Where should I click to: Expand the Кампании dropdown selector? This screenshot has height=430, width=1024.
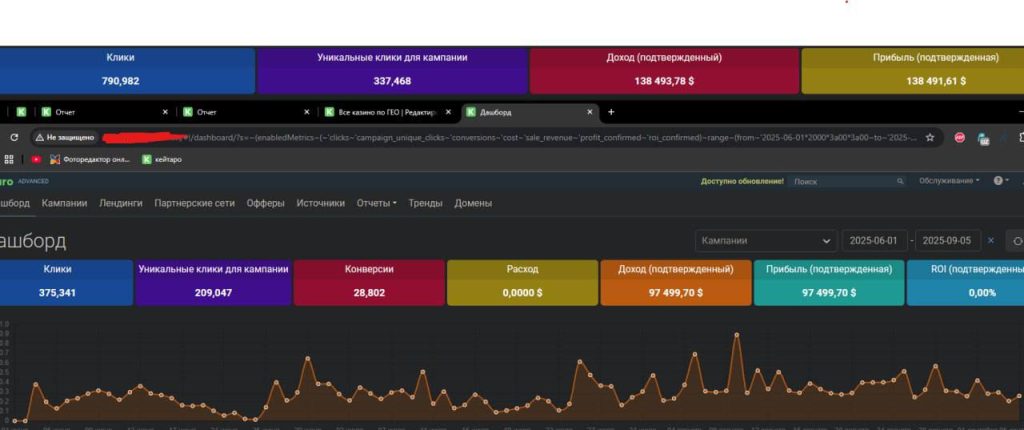tap(765, 240)
